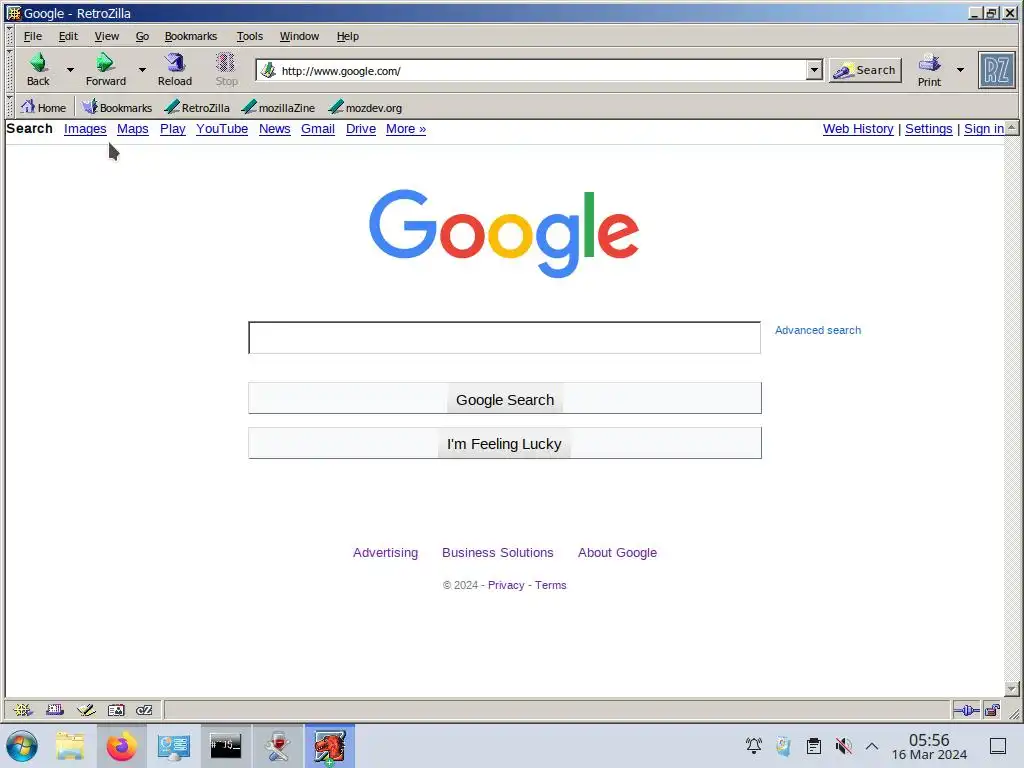The height and width of the screenshot is (768, 1024).
Task: Toggle online/offline connection icon
Action: [966, 711]
